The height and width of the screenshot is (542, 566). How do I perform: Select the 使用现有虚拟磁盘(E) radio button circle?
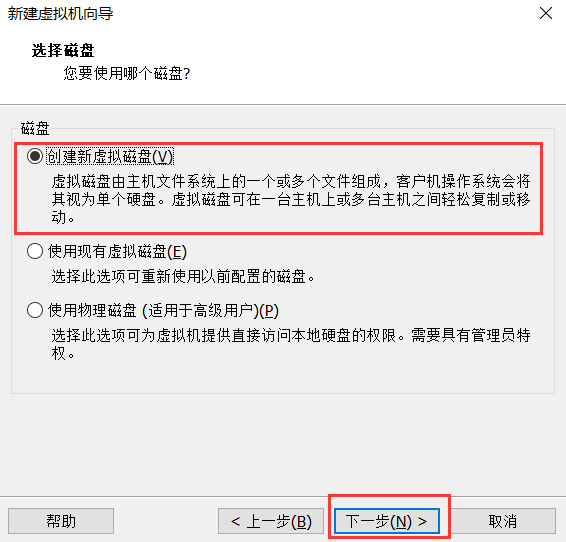point(35,251)
